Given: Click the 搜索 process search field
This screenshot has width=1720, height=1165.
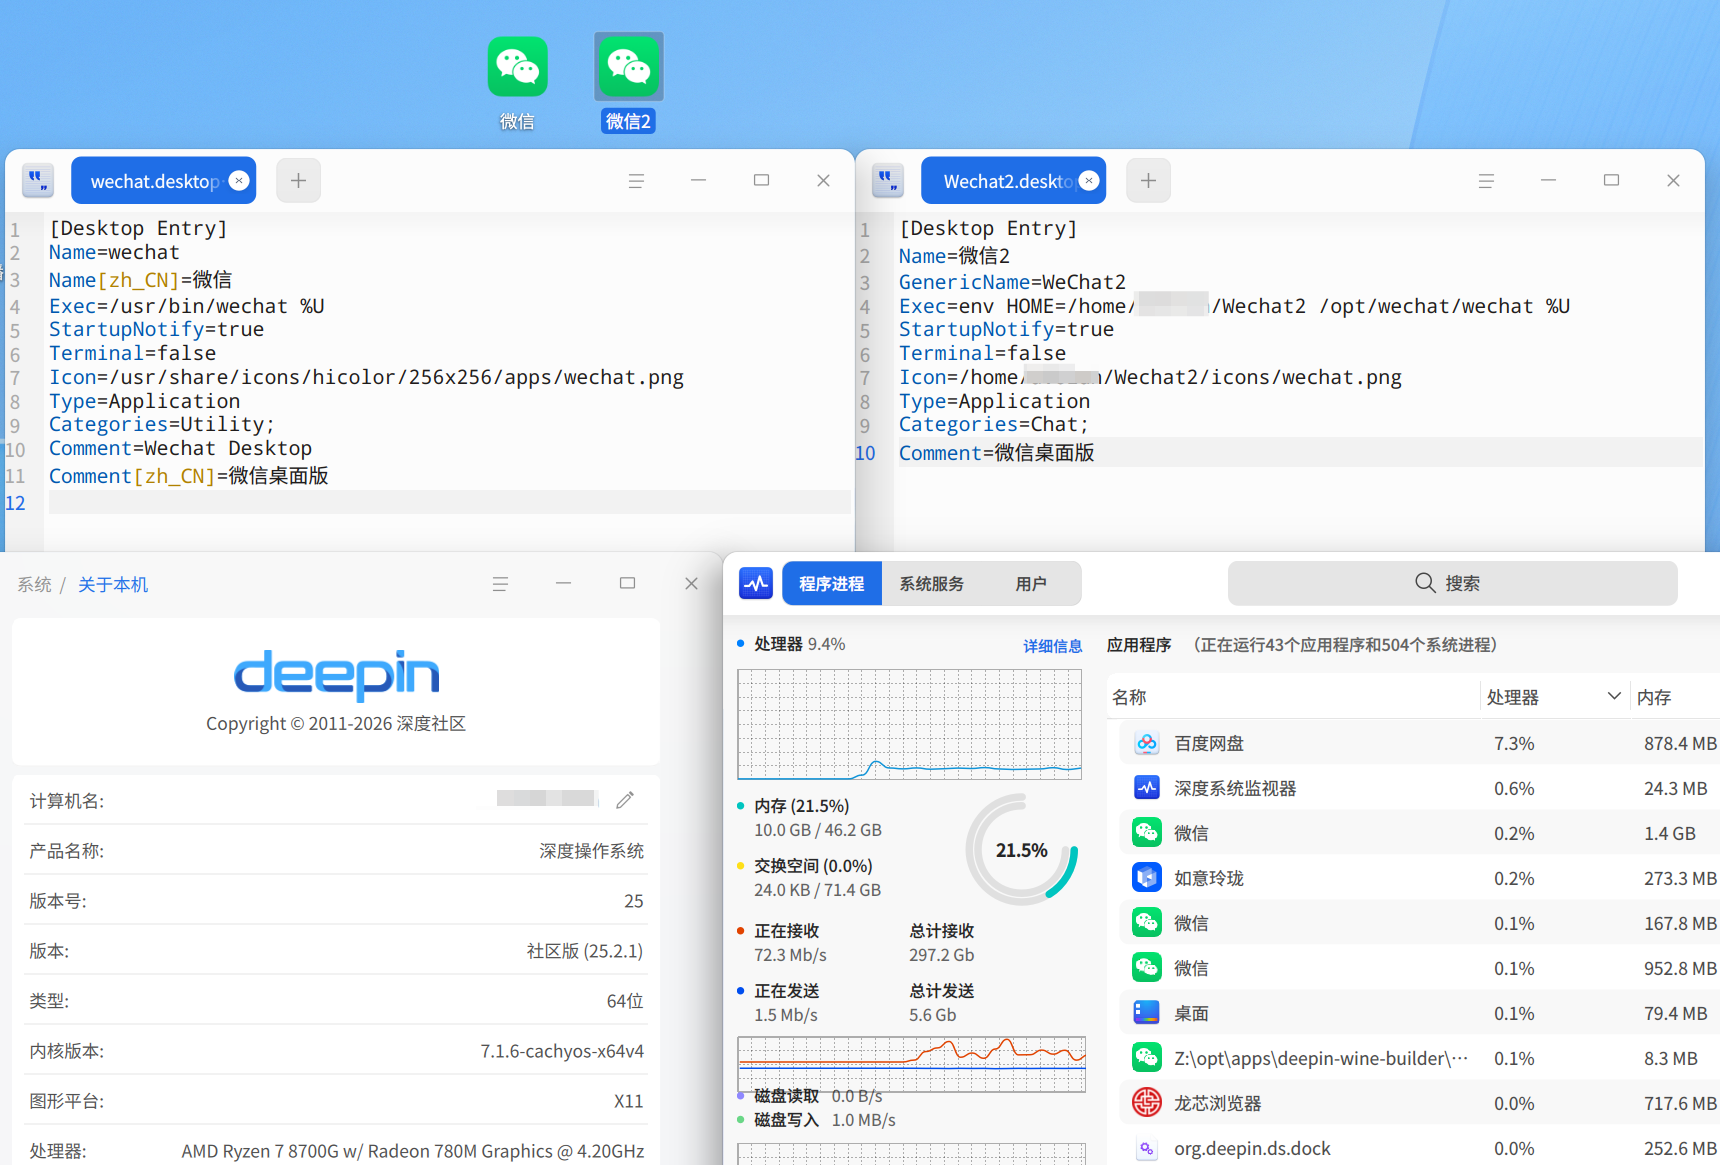Looking at the screenshot, I should [x=1452, y=583].
